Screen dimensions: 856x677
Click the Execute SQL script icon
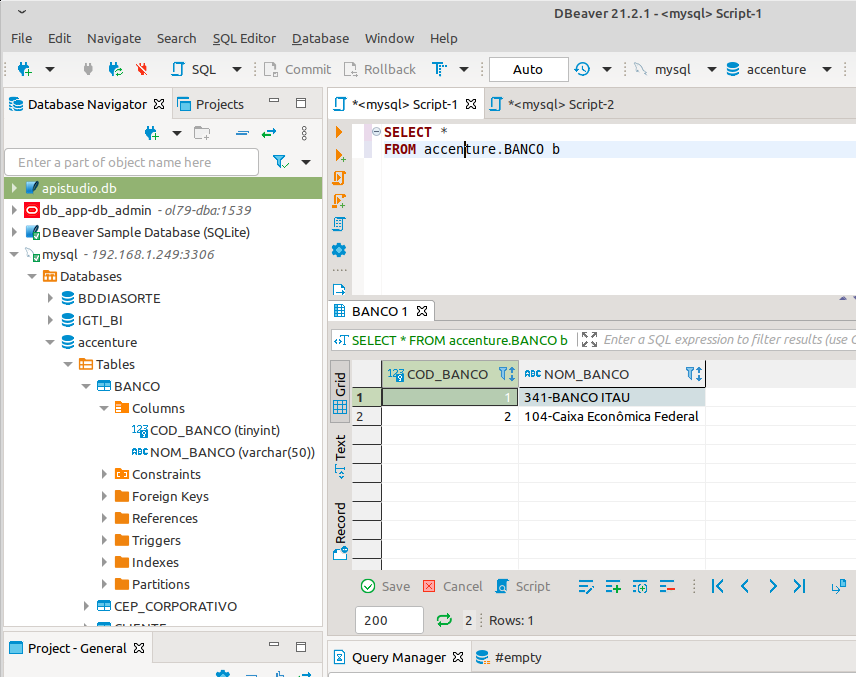click(339, 178)
